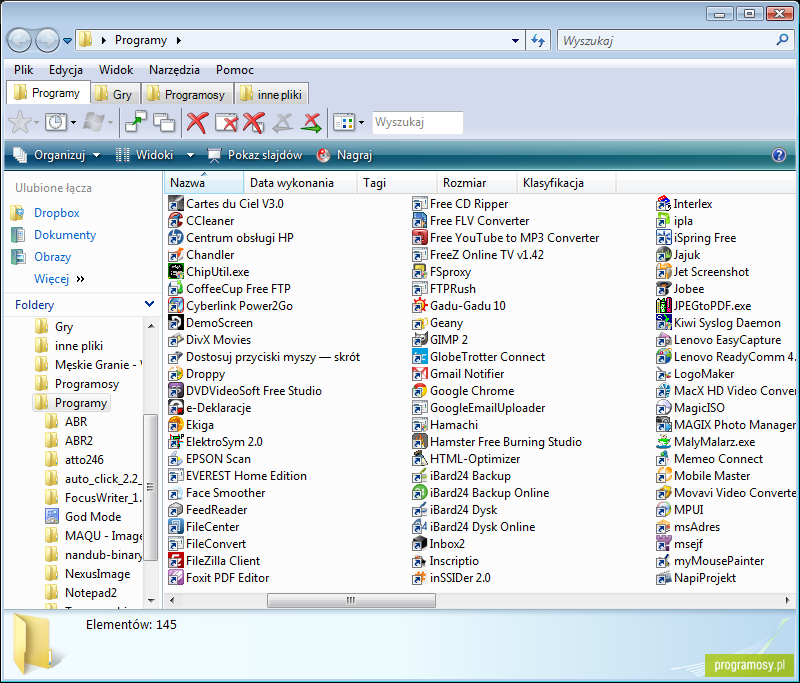This screenshot has width=800, height=683.
Task: Click the plain red X close-tab icon
Action: tap(197, 122)
